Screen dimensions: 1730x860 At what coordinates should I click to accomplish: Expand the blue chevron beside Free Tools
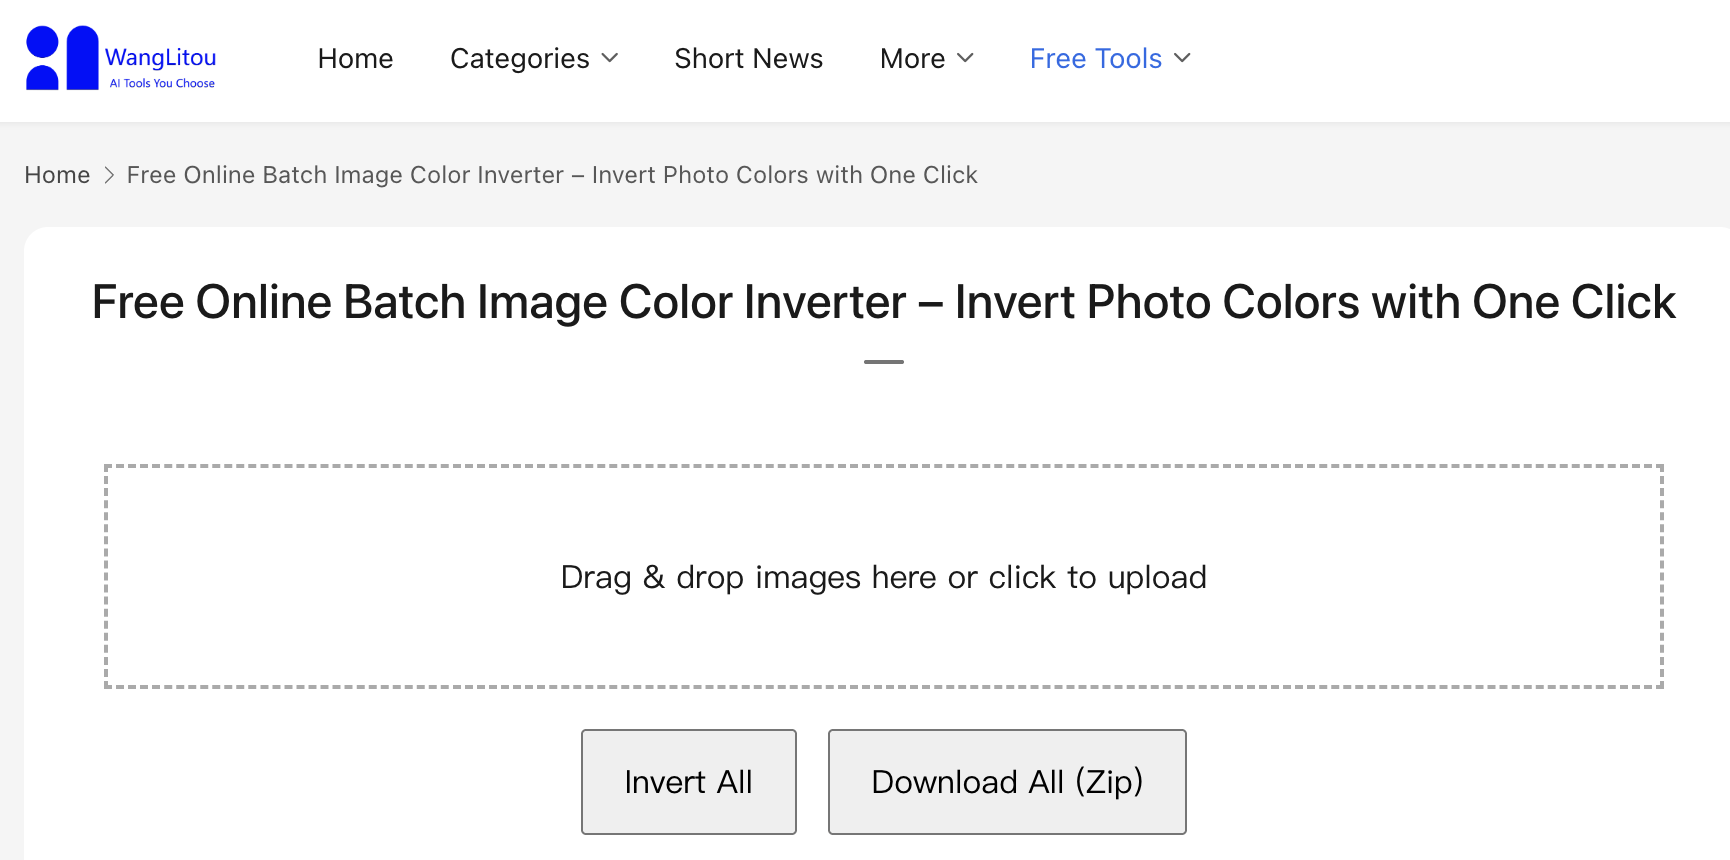tap(1182, 58)
